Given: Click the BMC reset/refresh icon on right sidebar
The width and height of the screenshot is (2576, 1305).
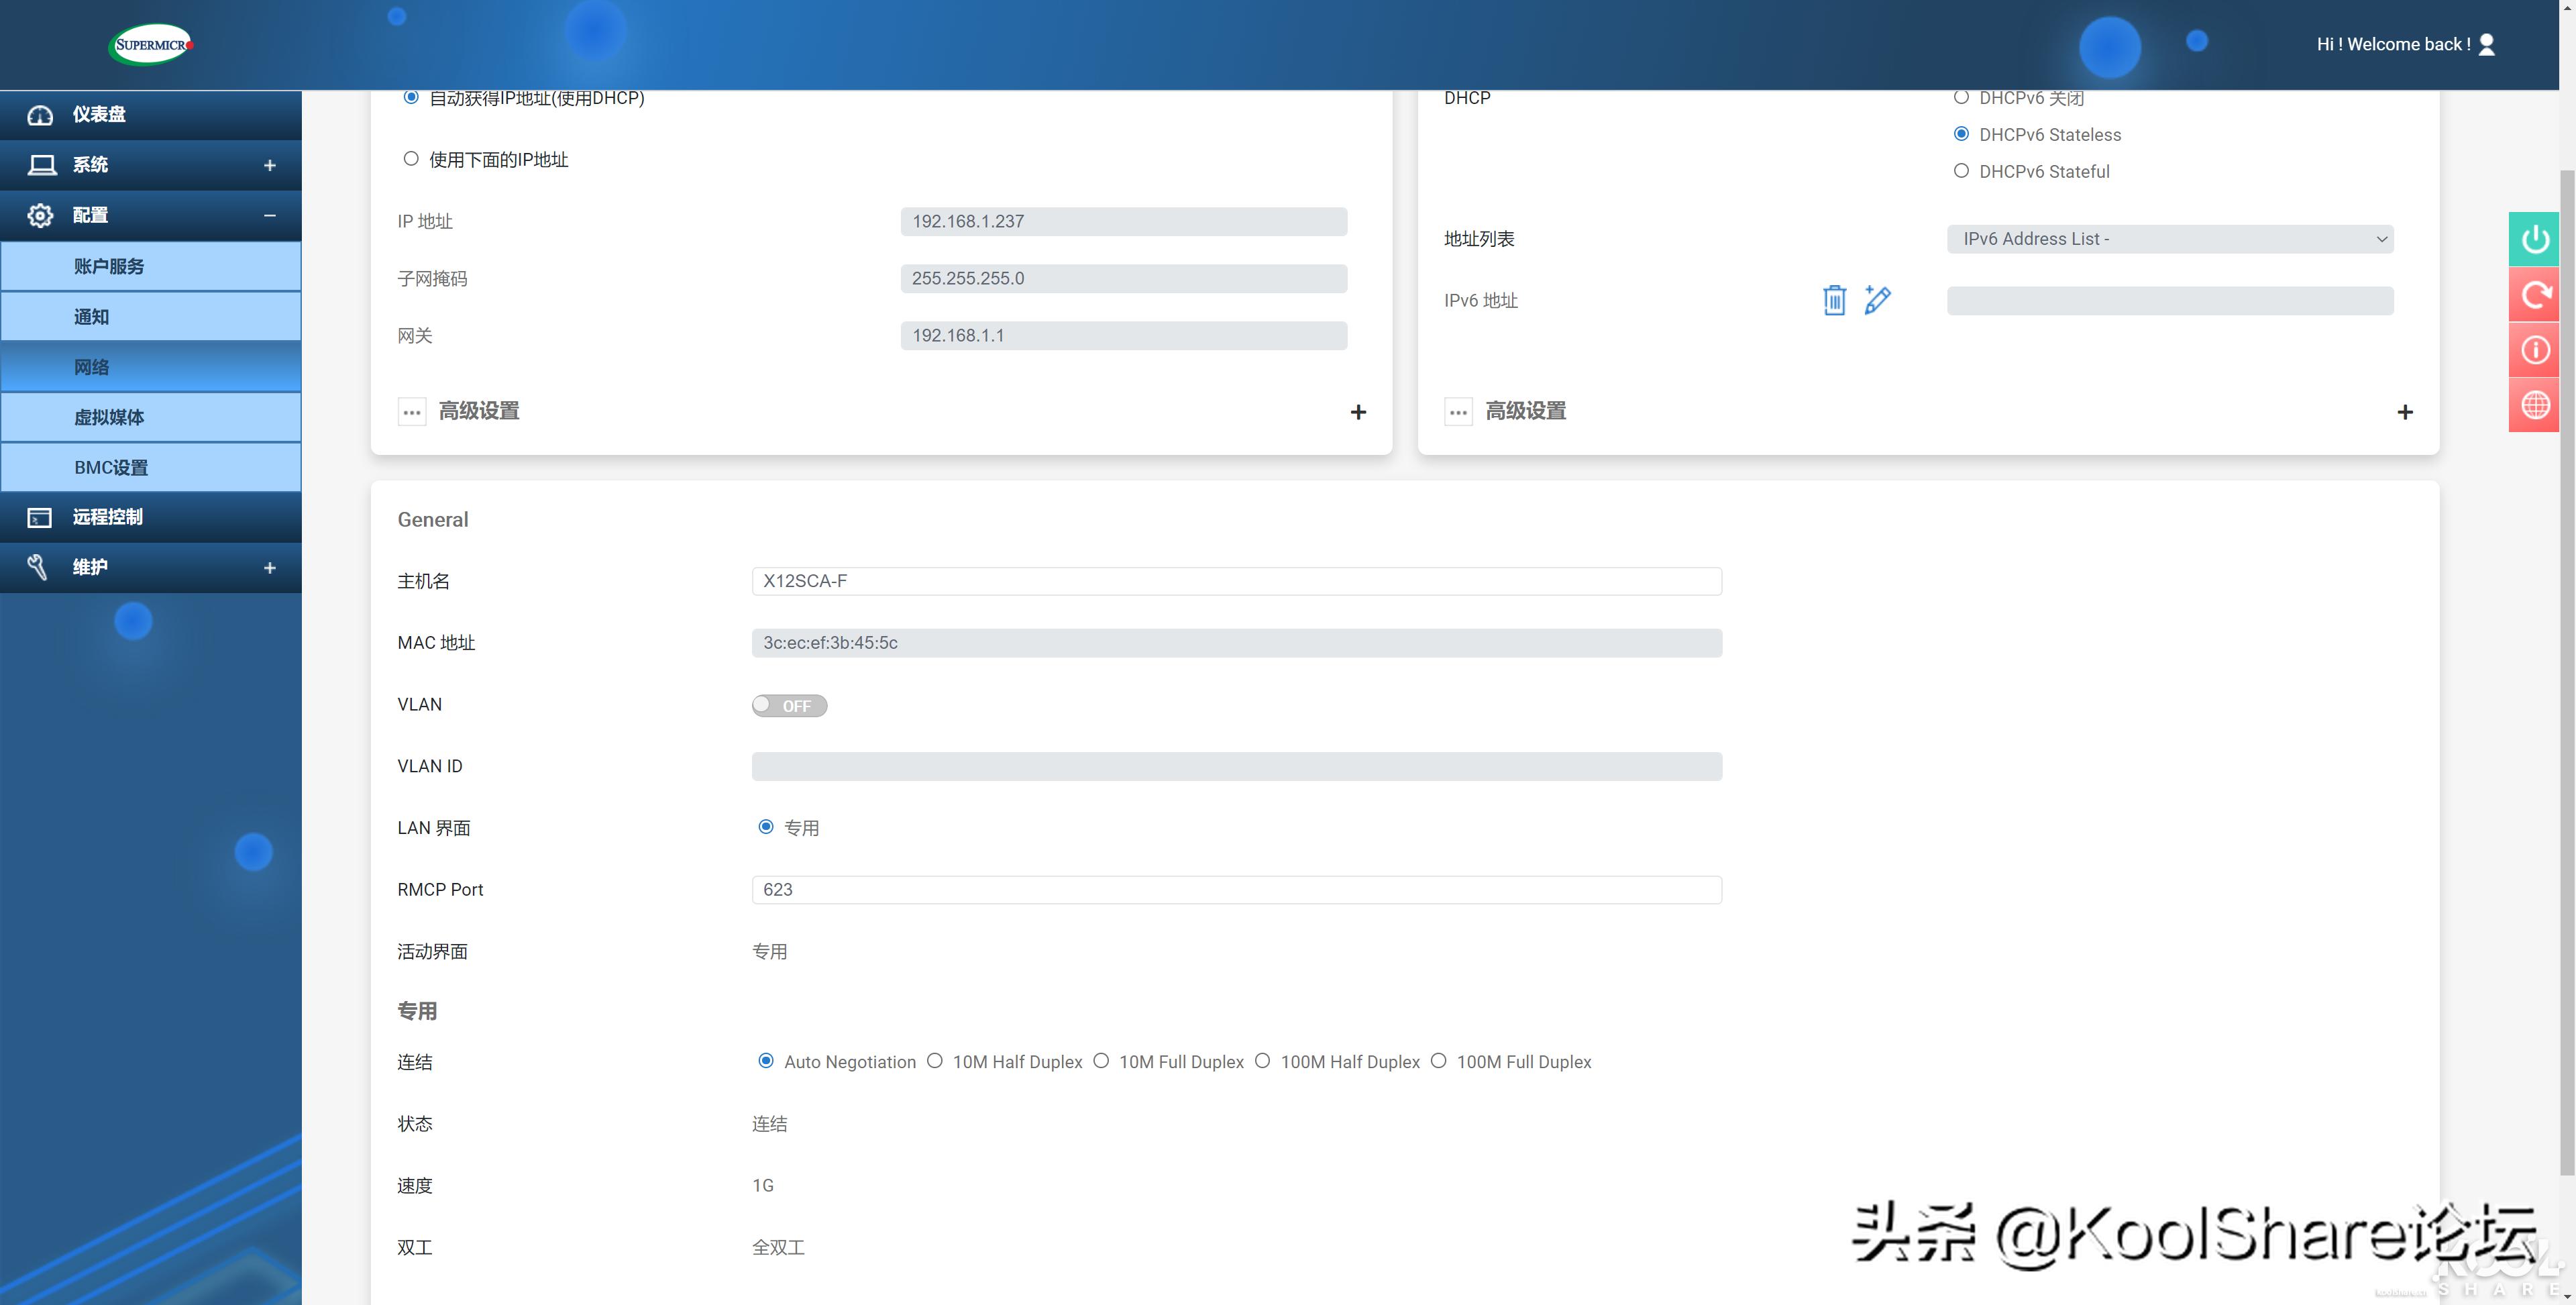Looking at the screenshot, I should click(x=2535, y=294).
